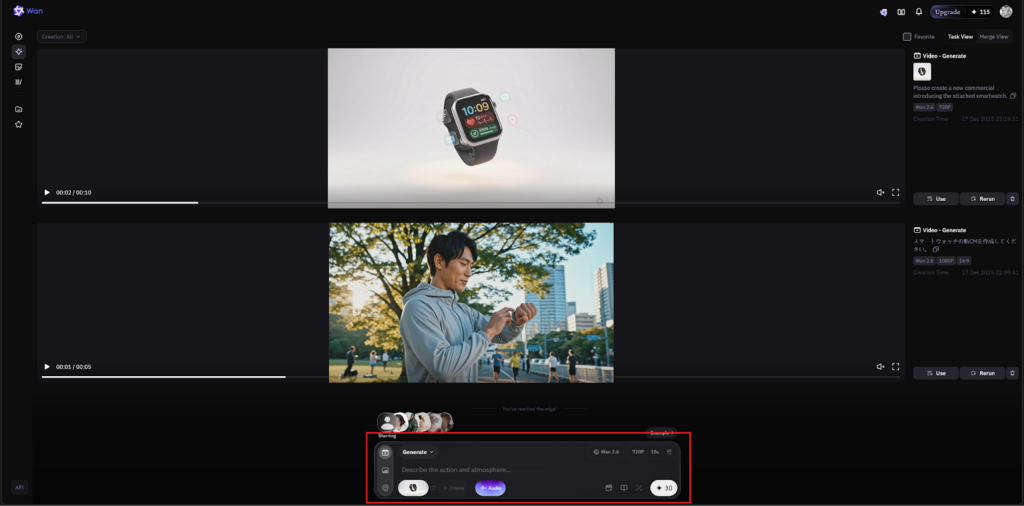Click Use for the 22:19:31 task
This screenshot has width=1024, height=506.
click(936, 198)
